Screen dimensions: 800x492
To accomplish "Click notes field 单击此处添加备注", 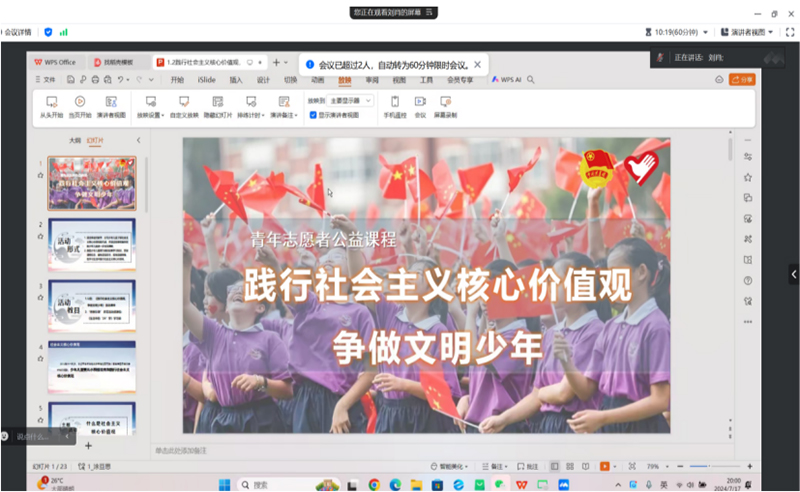I will (181, 451).
